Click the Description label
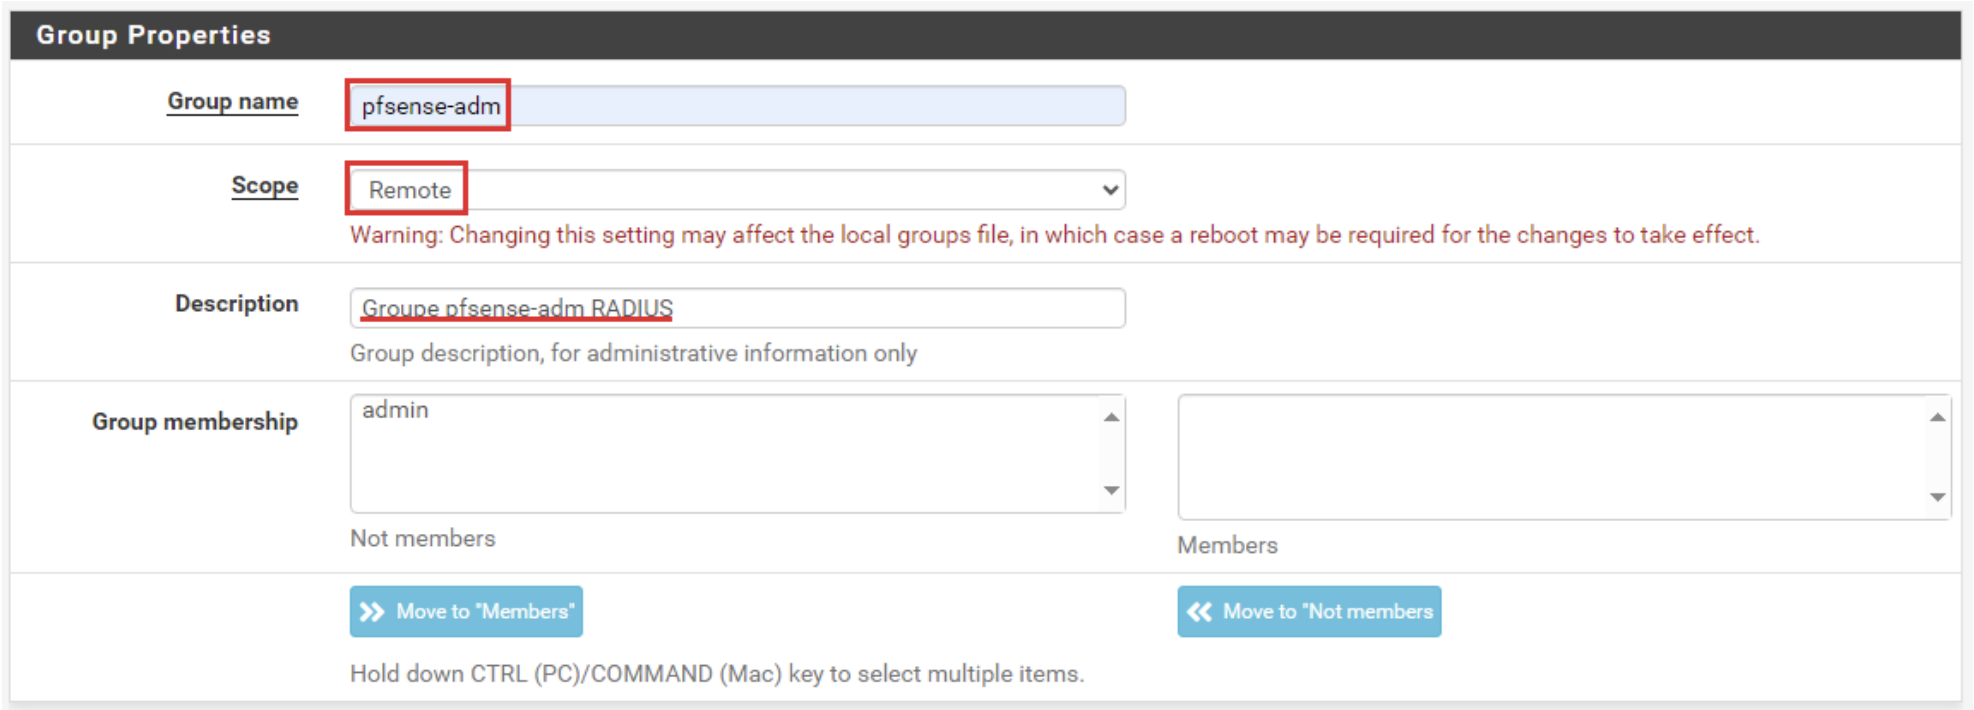 [237, 303]
